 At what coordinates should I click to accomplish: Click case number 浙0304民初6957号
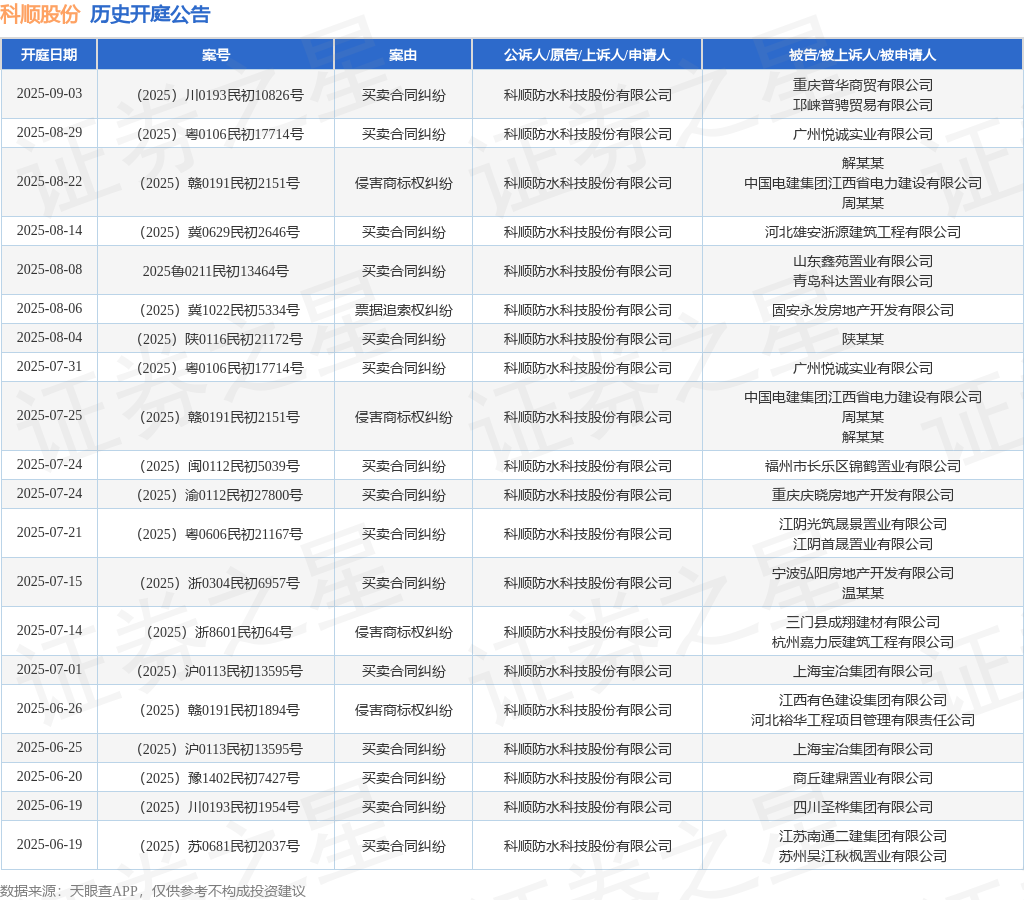coord(220,583)
